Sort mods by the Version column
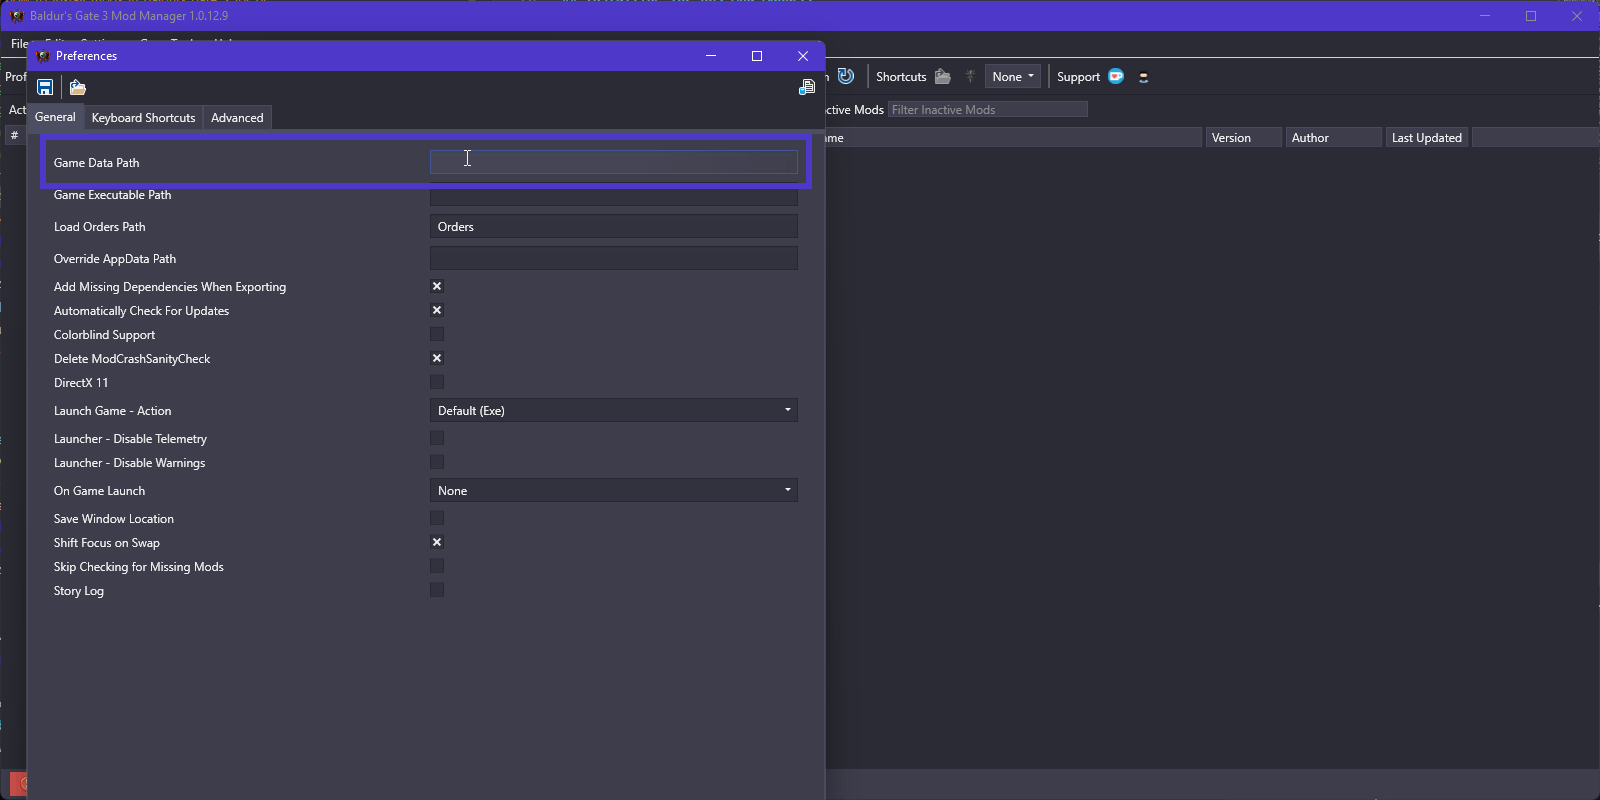Image resolution: width=1600 pixels, height=800 pixels. (1243, 137)
